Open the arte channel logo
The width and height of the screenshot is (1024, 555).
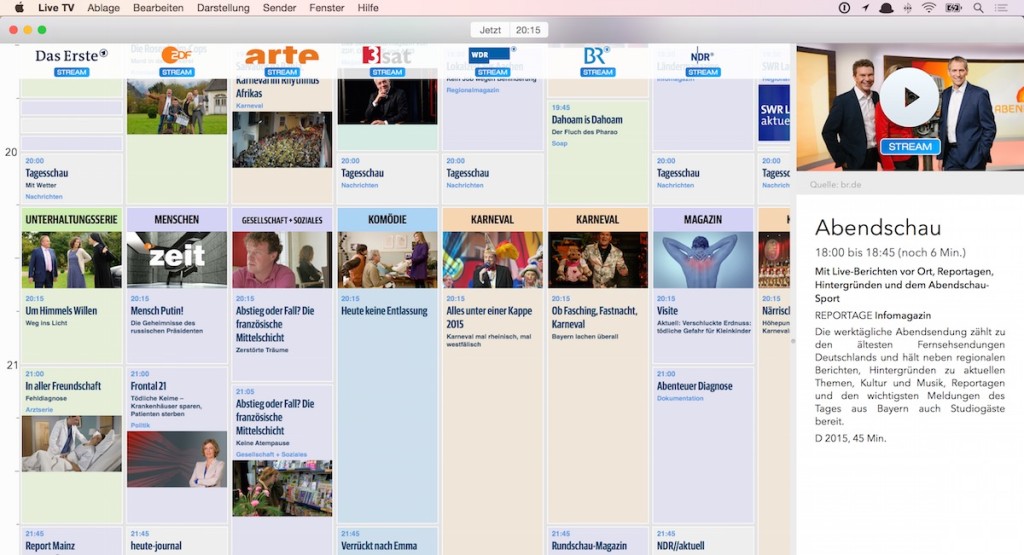[281, 56]
